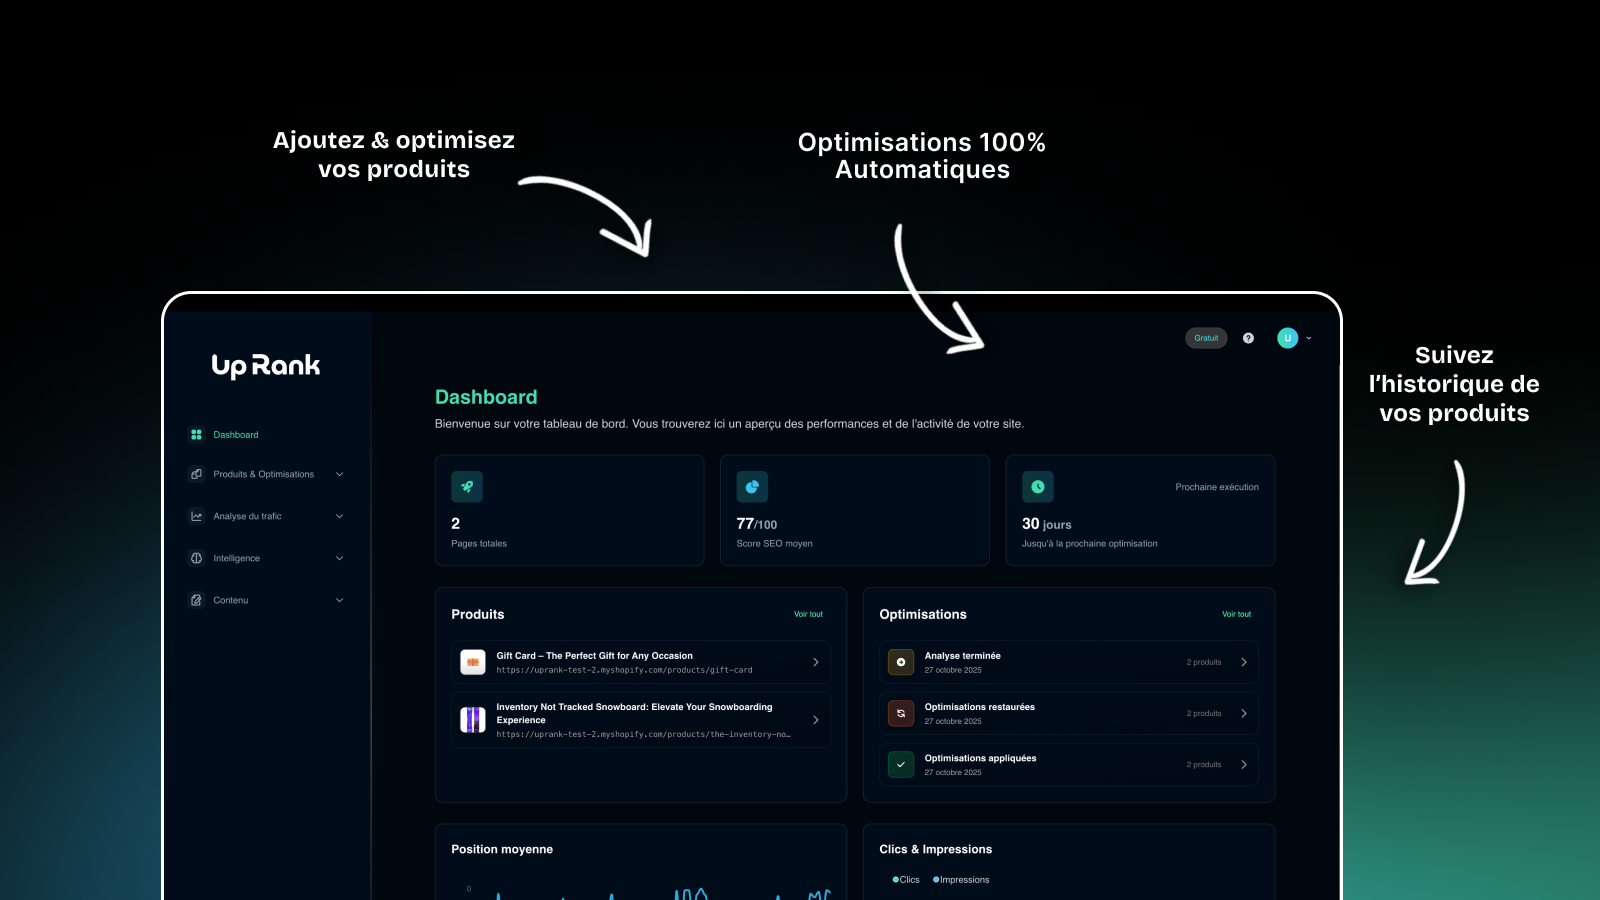1600x900 pixels.
Task: Click the Optimisations appliquées title
Action: [x=980, y=758]
